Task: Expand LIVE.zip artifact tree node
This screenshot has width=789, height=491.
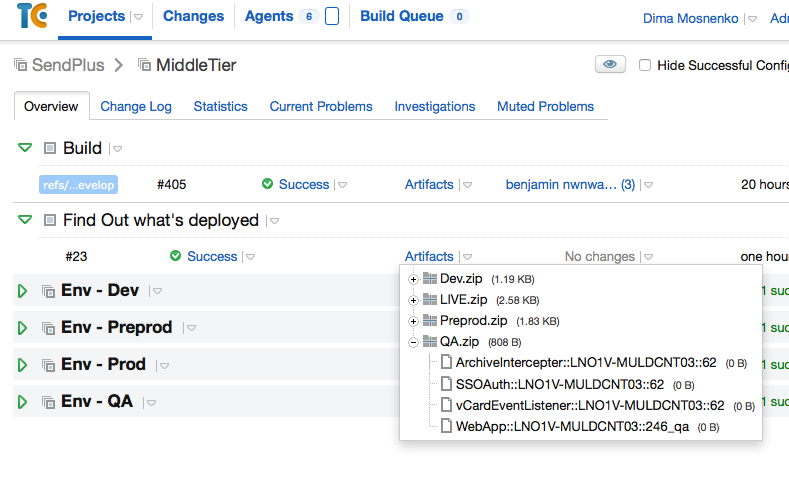Action: [413, 300]
